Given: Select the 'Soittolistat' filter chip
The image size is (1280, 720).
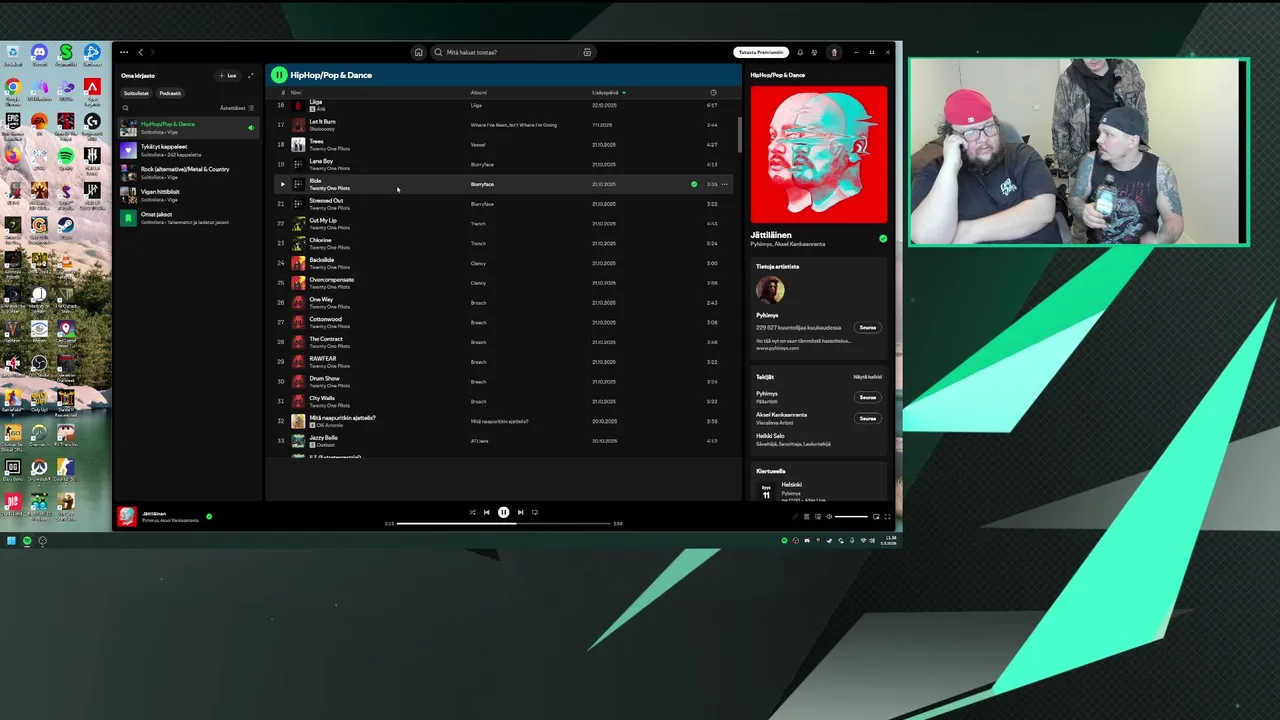Looking at the screenshot, I should [x=136, y=93].
